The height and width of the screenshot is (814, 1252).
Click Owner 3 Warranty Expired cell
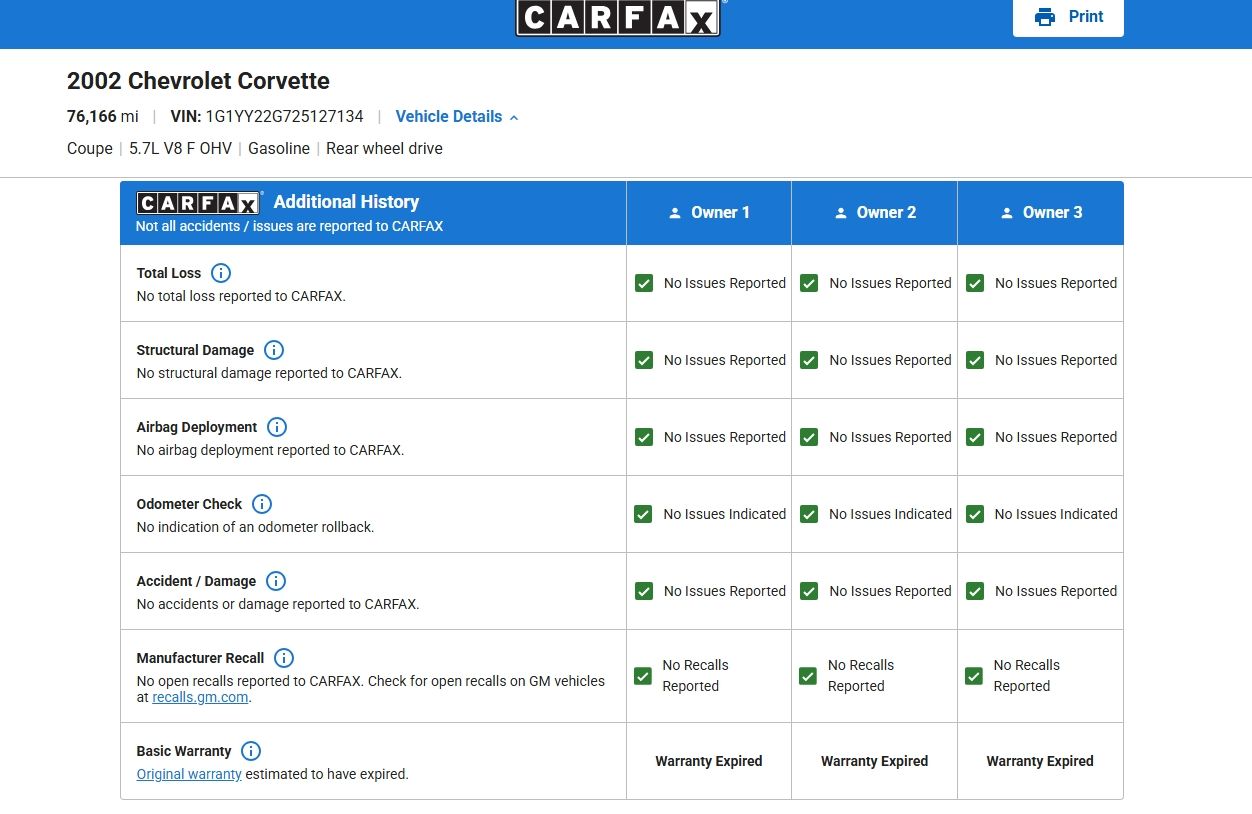[1041, 761]
